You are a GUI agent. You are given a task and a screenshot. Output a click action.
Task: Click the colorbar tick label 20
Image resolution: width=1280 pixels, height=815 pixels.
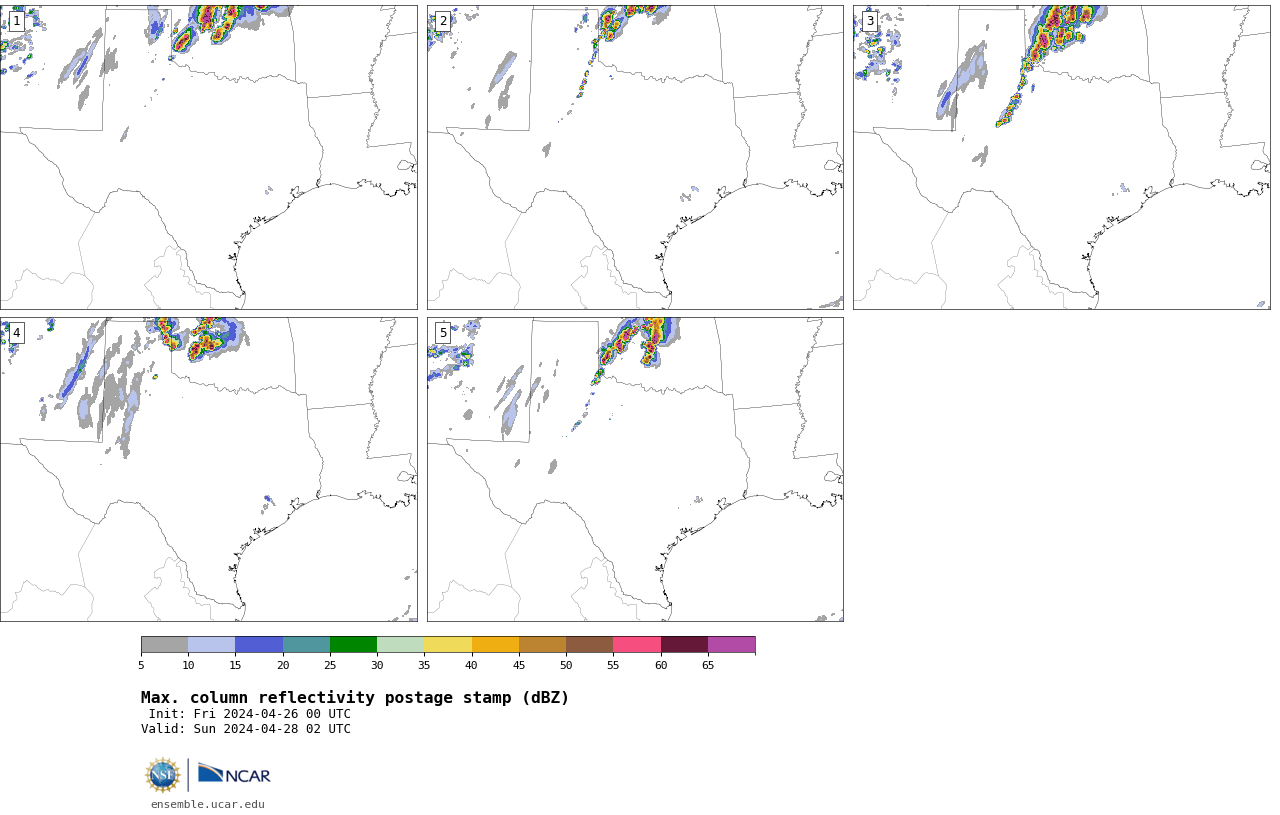pyautogui.click(x=283, y=665)
